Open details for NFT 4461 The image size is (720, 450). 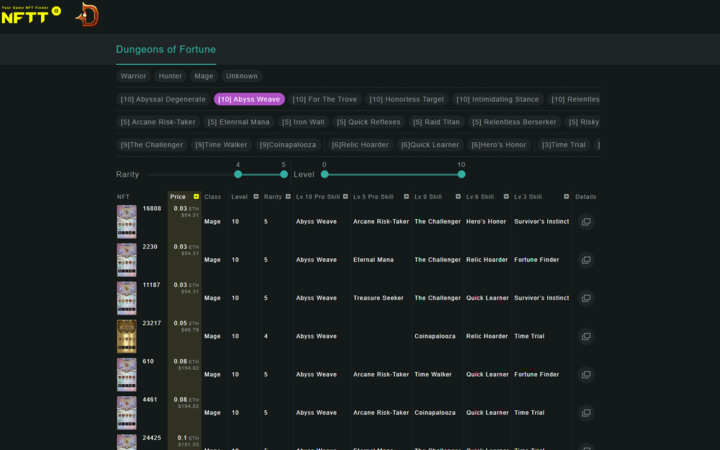pyautogui.click(x=586, y=413)
